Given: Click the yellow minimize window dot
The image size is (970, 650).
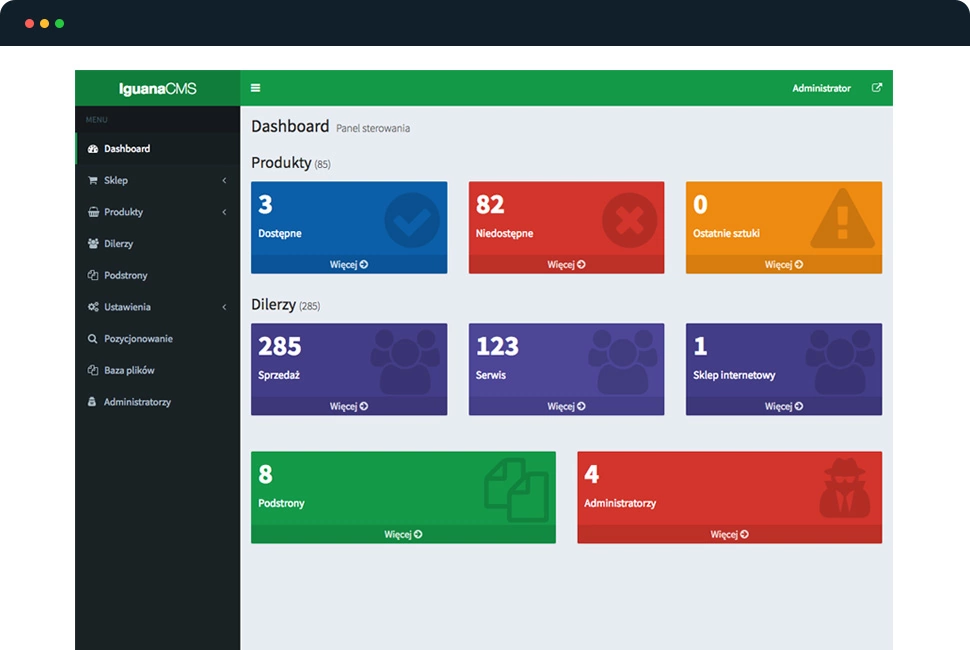Looking at the screenshot, I should tap(45, 23).
